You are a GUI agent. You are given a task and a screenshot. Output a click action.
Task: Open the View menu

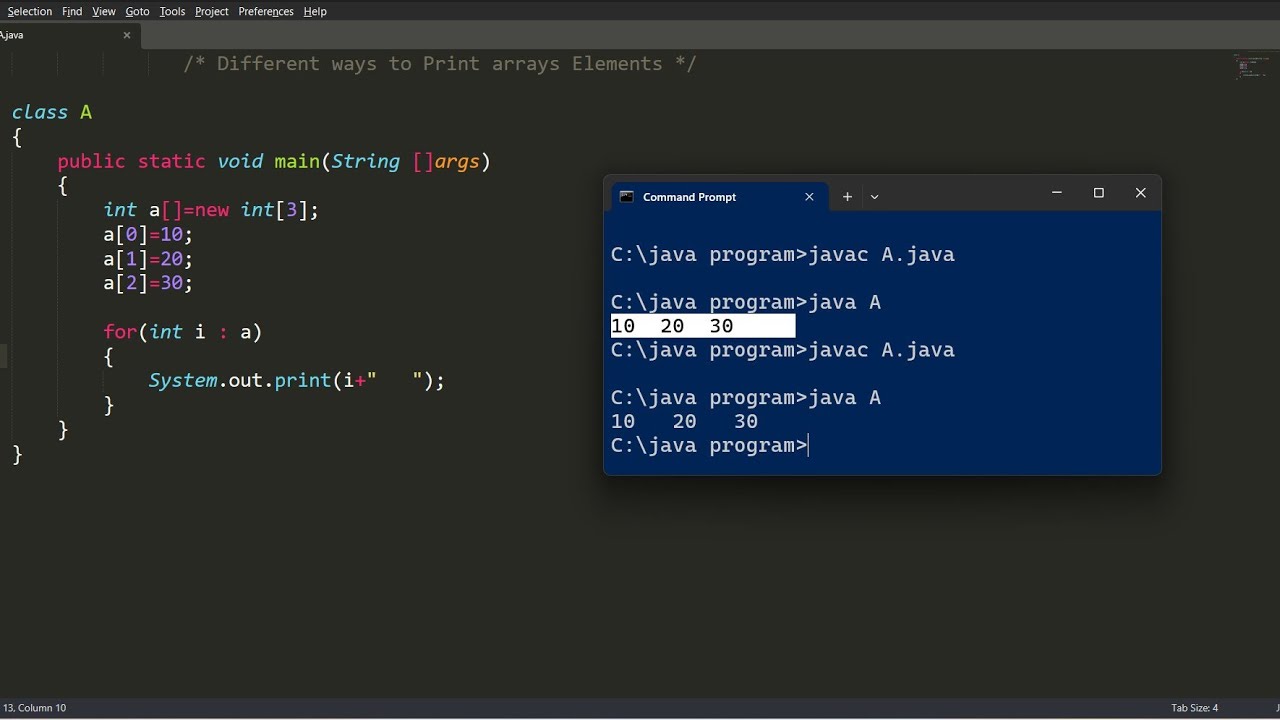[x=104, y=11]
